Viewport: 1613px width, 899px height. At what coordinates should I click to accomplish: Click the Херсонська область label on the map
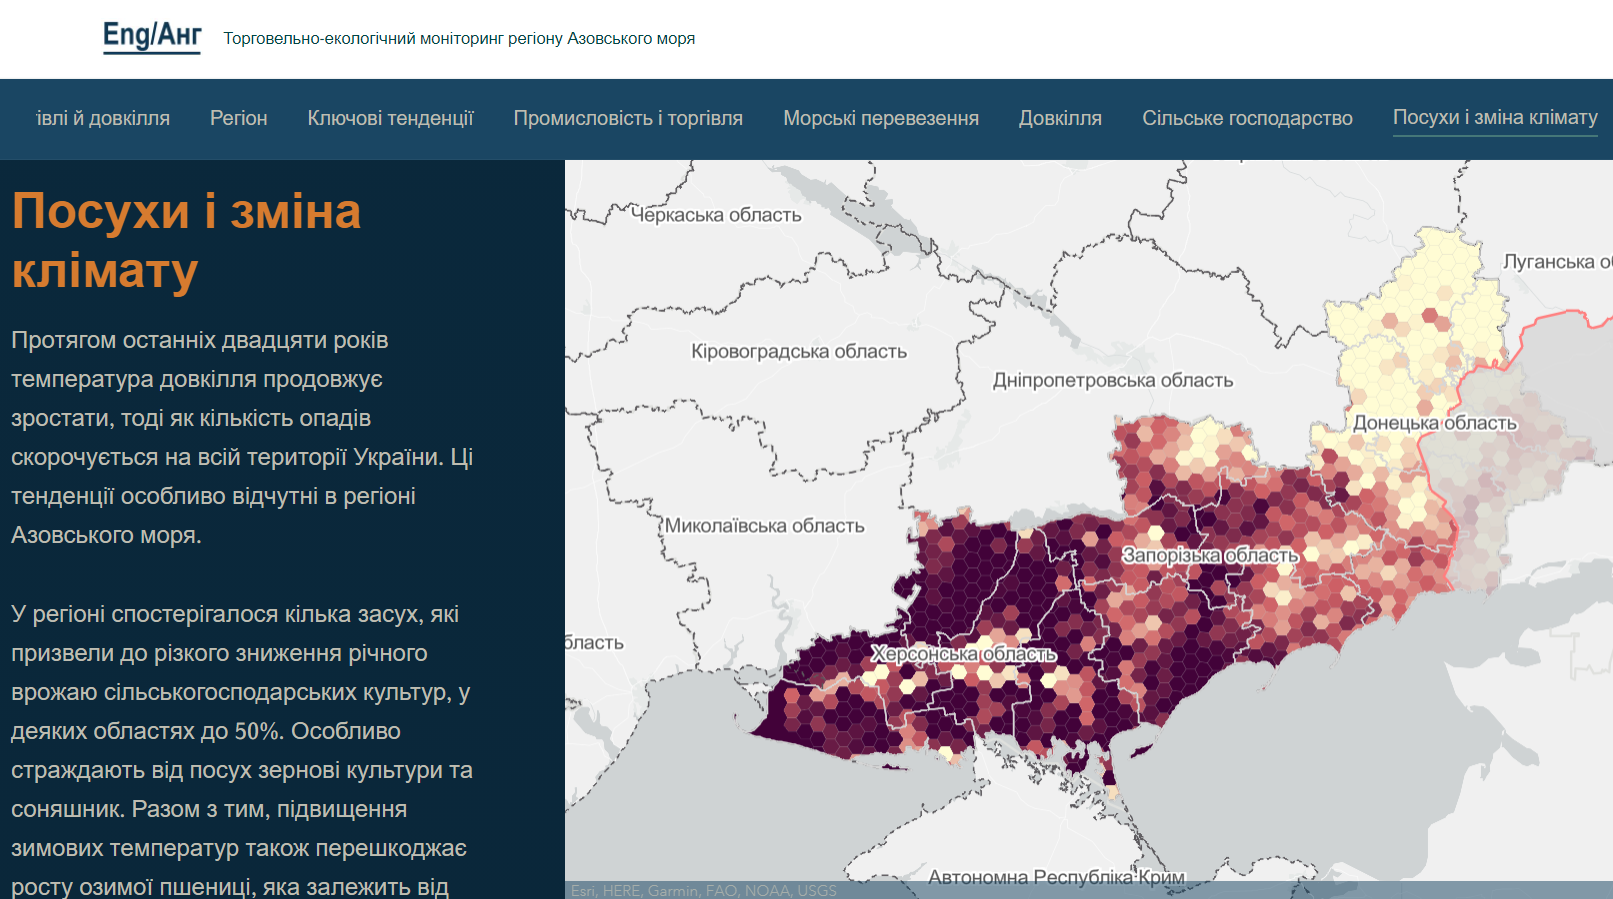pos(963,654)
